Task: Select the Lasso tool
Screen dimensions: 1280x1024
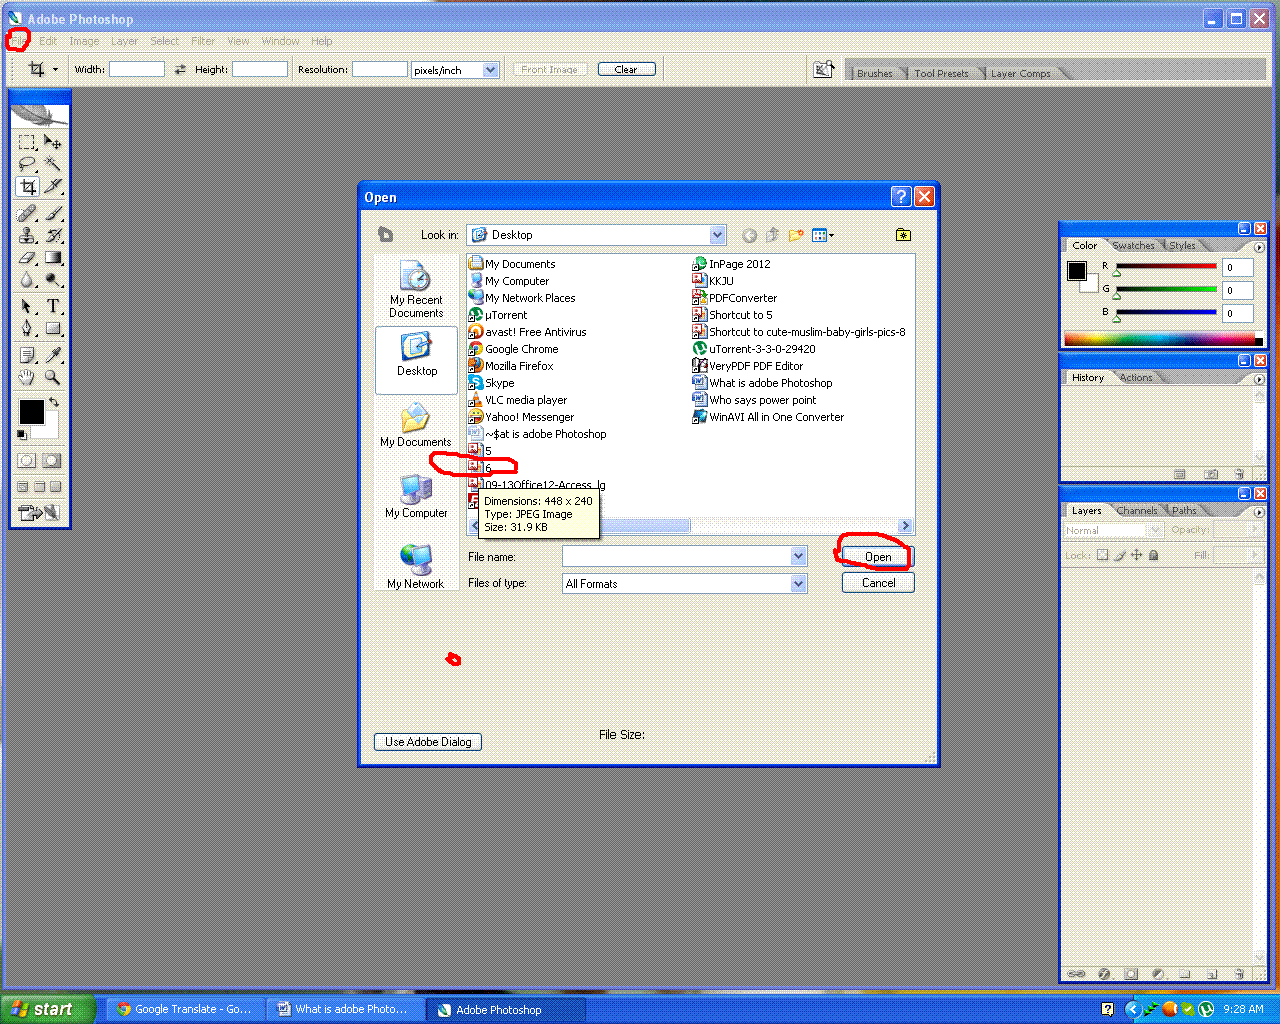Action: point(27,165)
